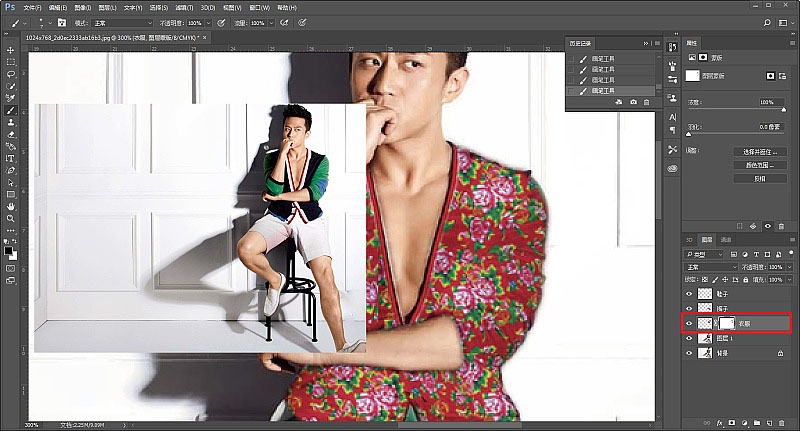Screen dimensions: 800x431
Task: Select the Rectangular Marquee tool
Action: (10, 62)
